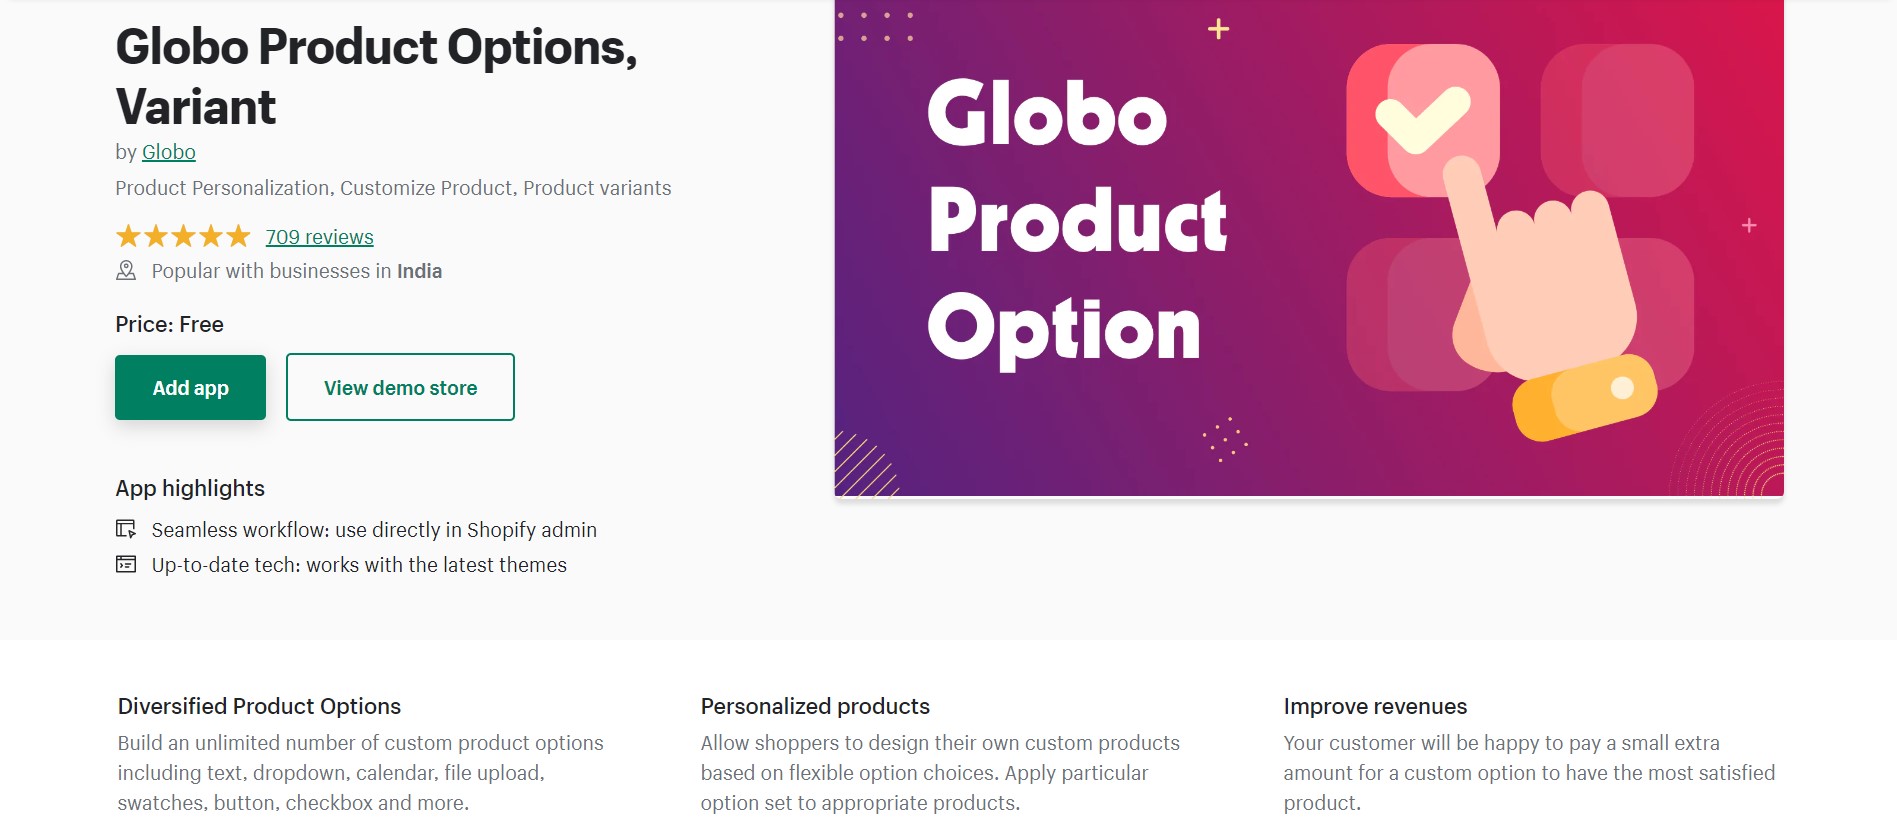Select the App highlights heading
Image resolution: width=1897 pixels, height=823 pixels.
190,488
